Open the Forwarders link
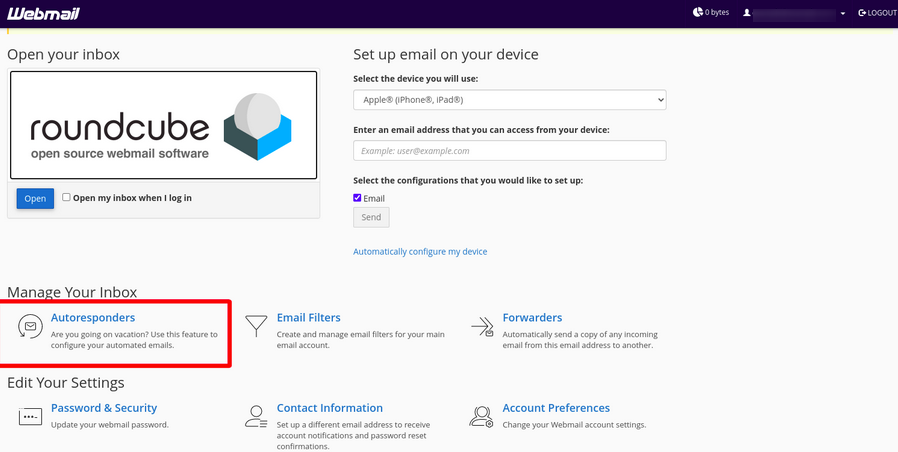The width and height of the screenshot is (898, 452). [x=532, y=318]
